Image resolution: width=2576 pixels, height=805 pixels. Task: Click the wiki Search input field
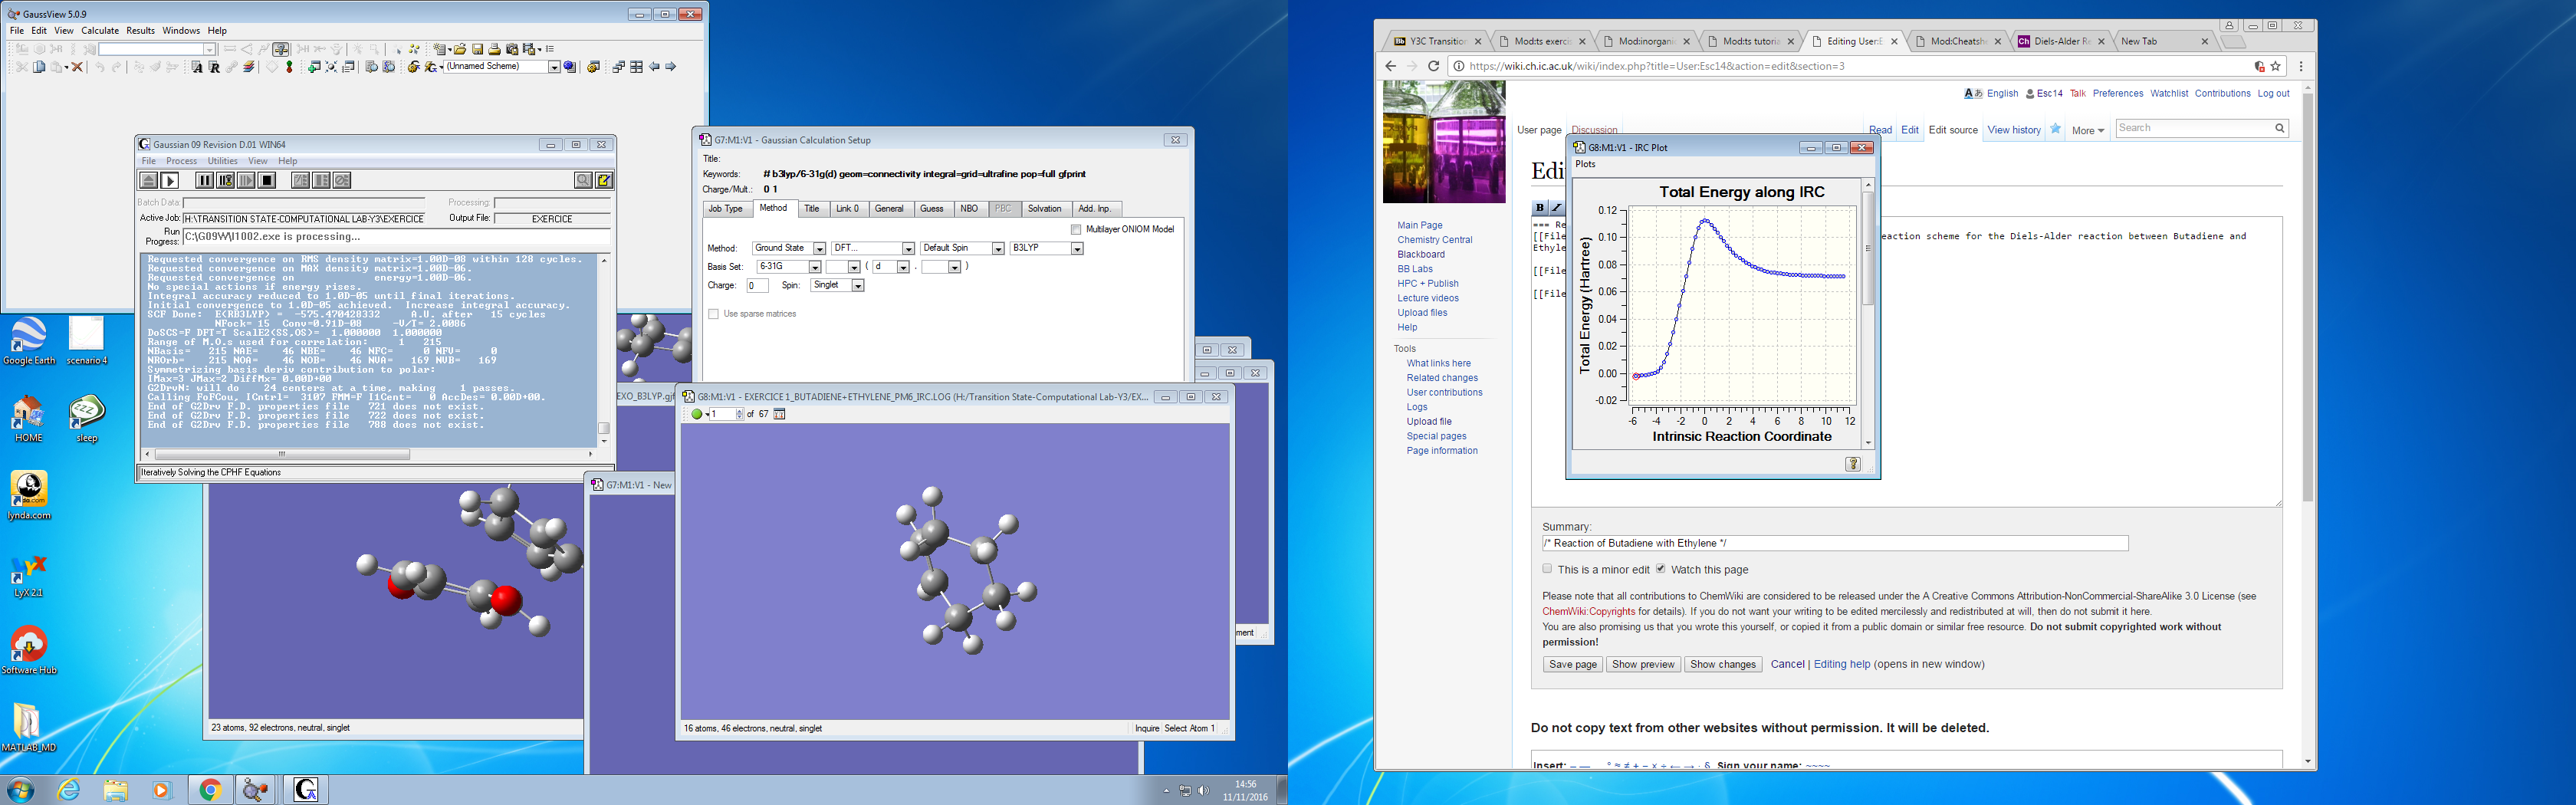[x=2193, y=128]
